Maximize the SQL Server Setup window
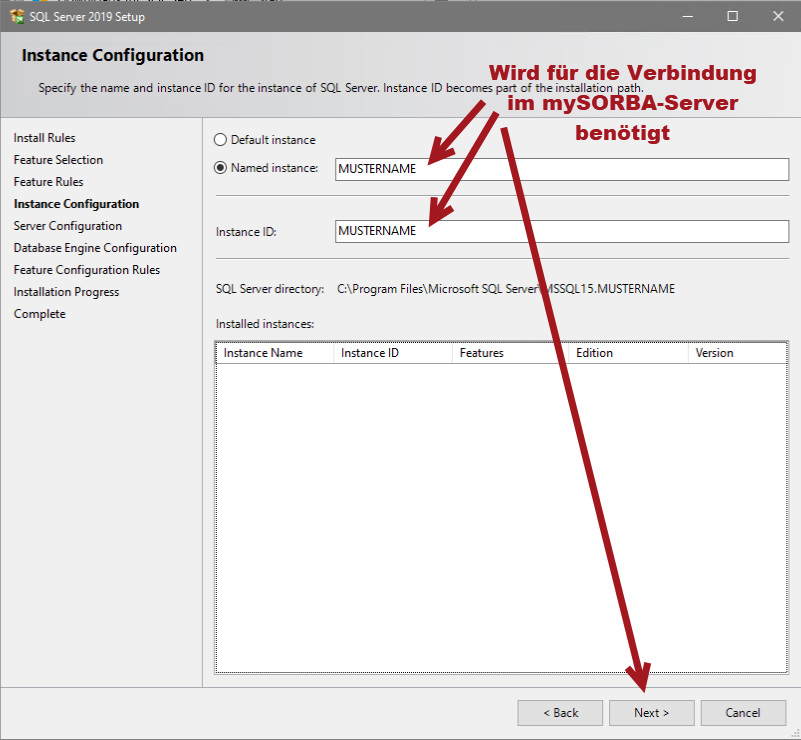Viewport: 801px width, 740px height. (733, 16)
